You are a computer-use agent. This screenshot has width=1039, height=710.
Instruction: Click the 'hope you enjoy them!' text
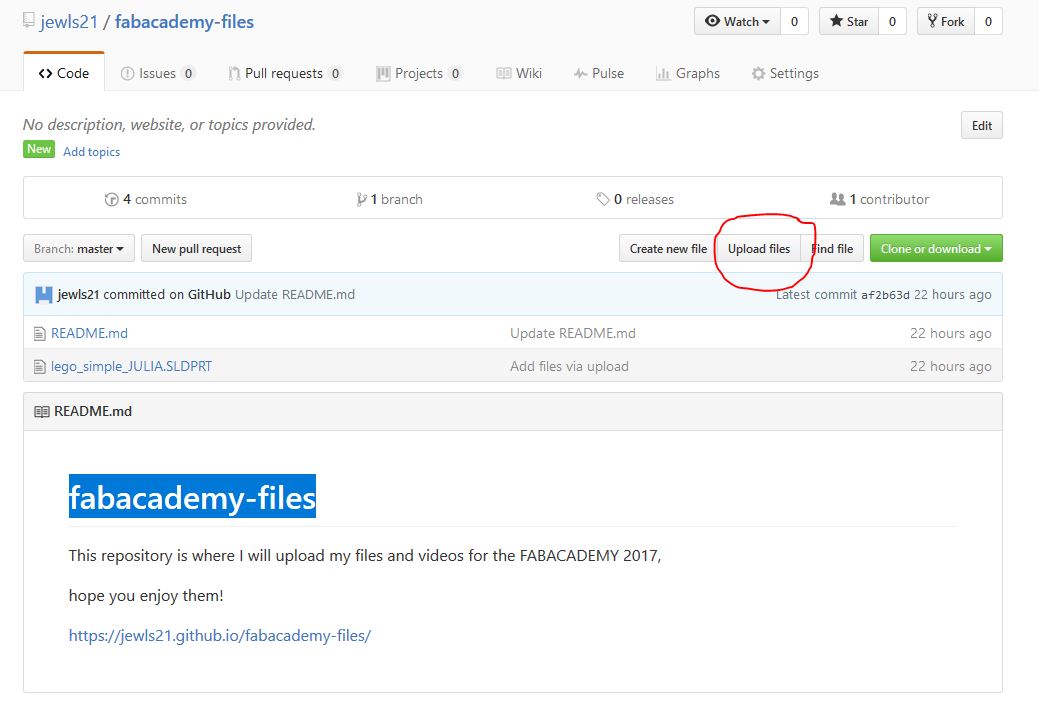tap(146, 596)
